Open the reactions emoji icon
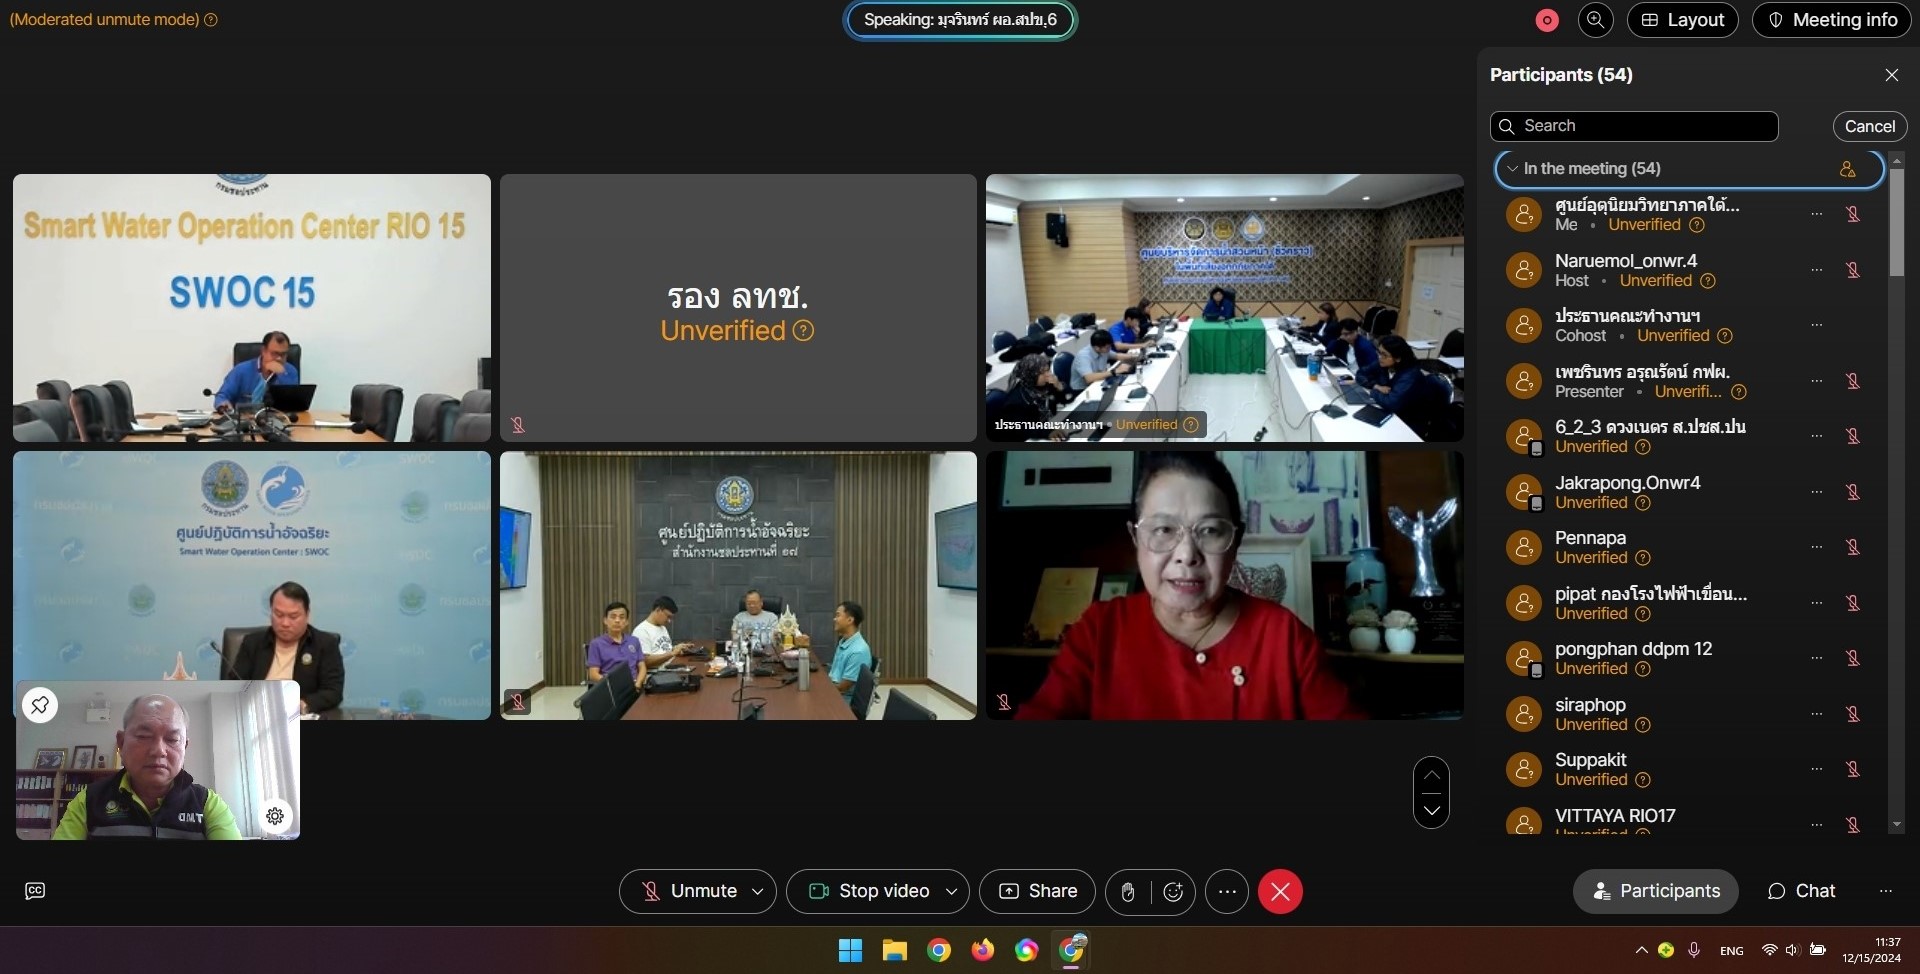Screen dimensions: 1920x974 [x=1173, y=891]
